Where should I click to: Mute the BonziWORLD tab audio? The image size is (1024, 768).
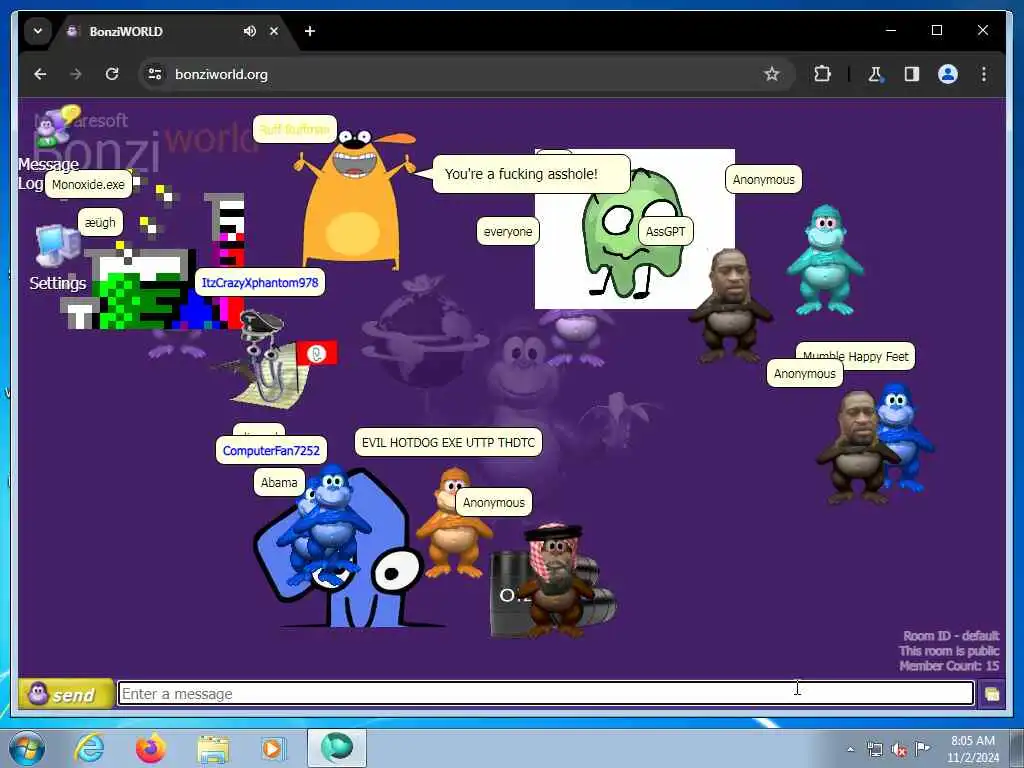(x=249, y=31)
